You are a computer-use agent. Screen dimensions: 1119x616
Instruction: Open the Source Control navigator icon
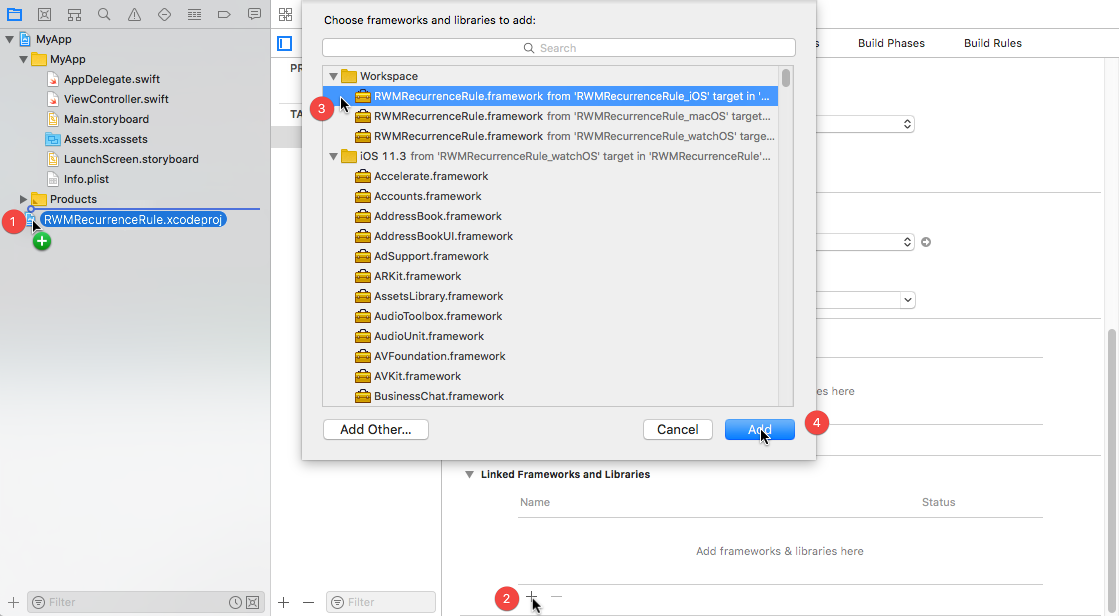pos(44,14)
